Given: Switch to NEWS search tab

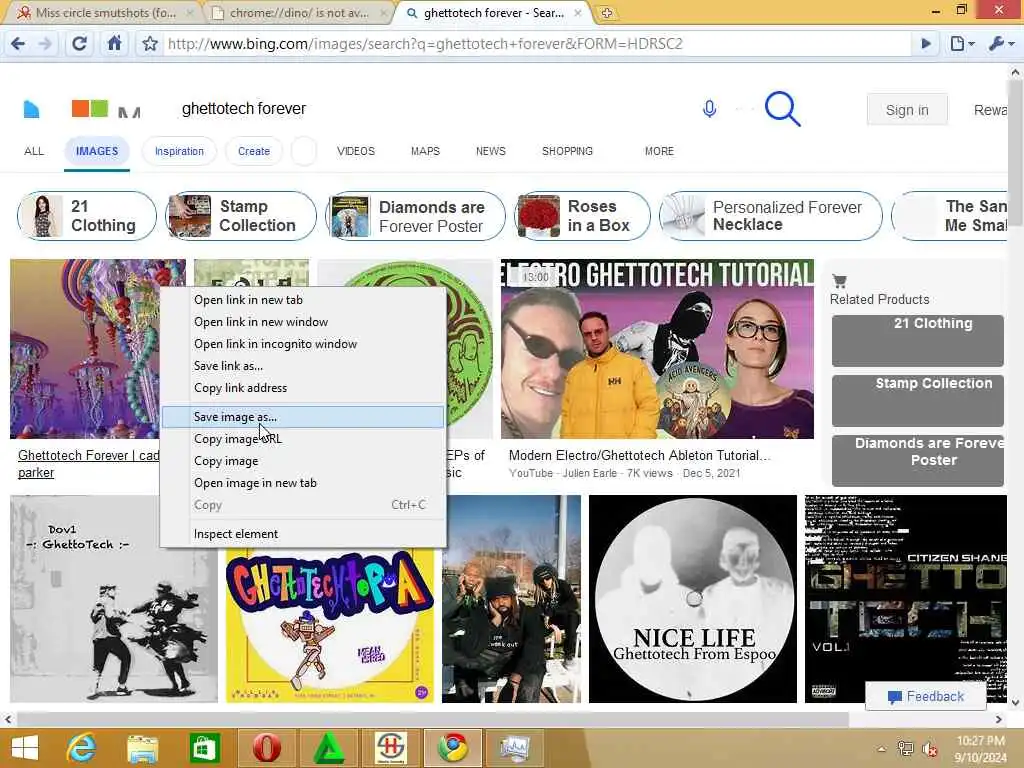Looking at the screenshot, I should click(x=490, y=152).
